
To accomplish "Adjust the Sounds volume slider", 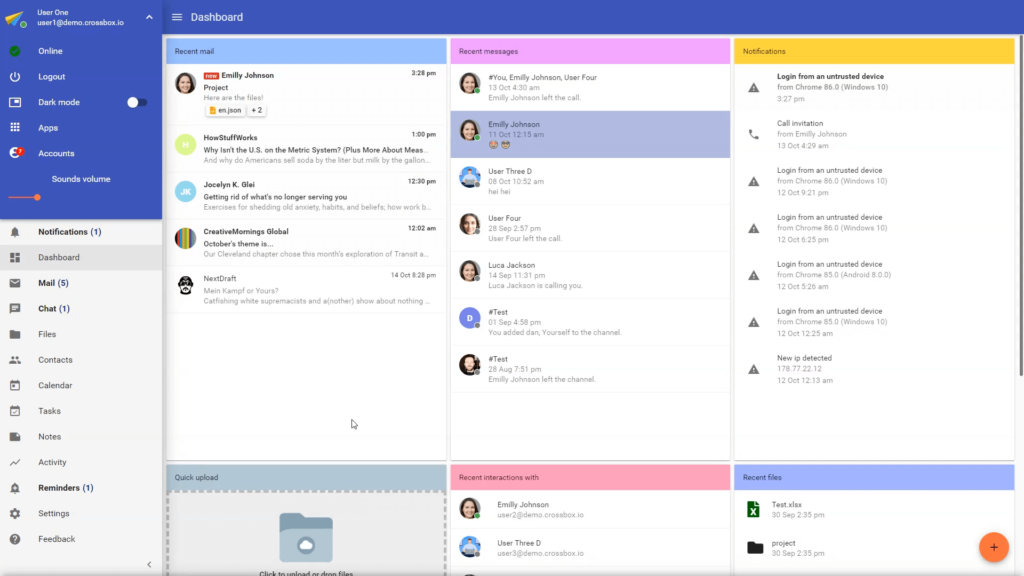I will pos(37,197).
